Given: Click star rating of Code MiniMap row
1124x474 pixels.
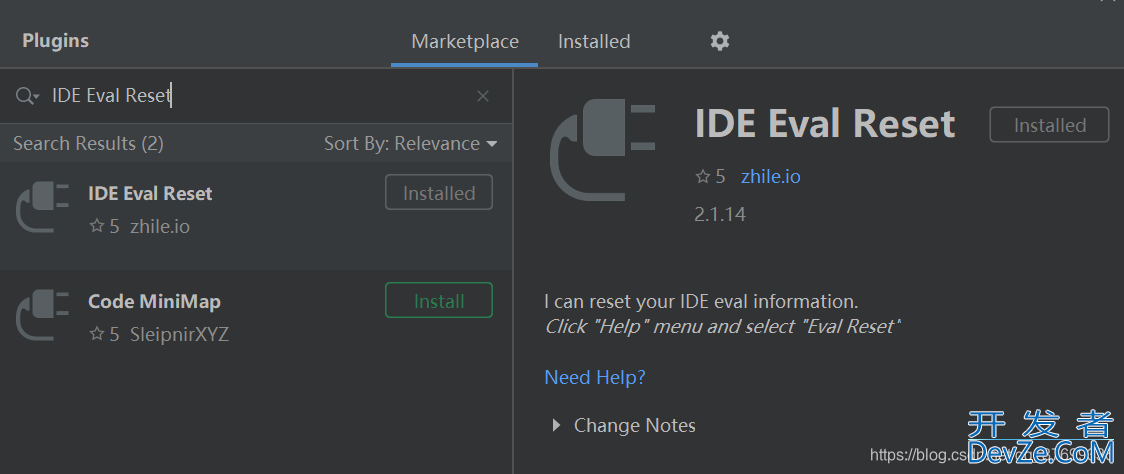Looking at the screenshot, I should tap(104, 334).
